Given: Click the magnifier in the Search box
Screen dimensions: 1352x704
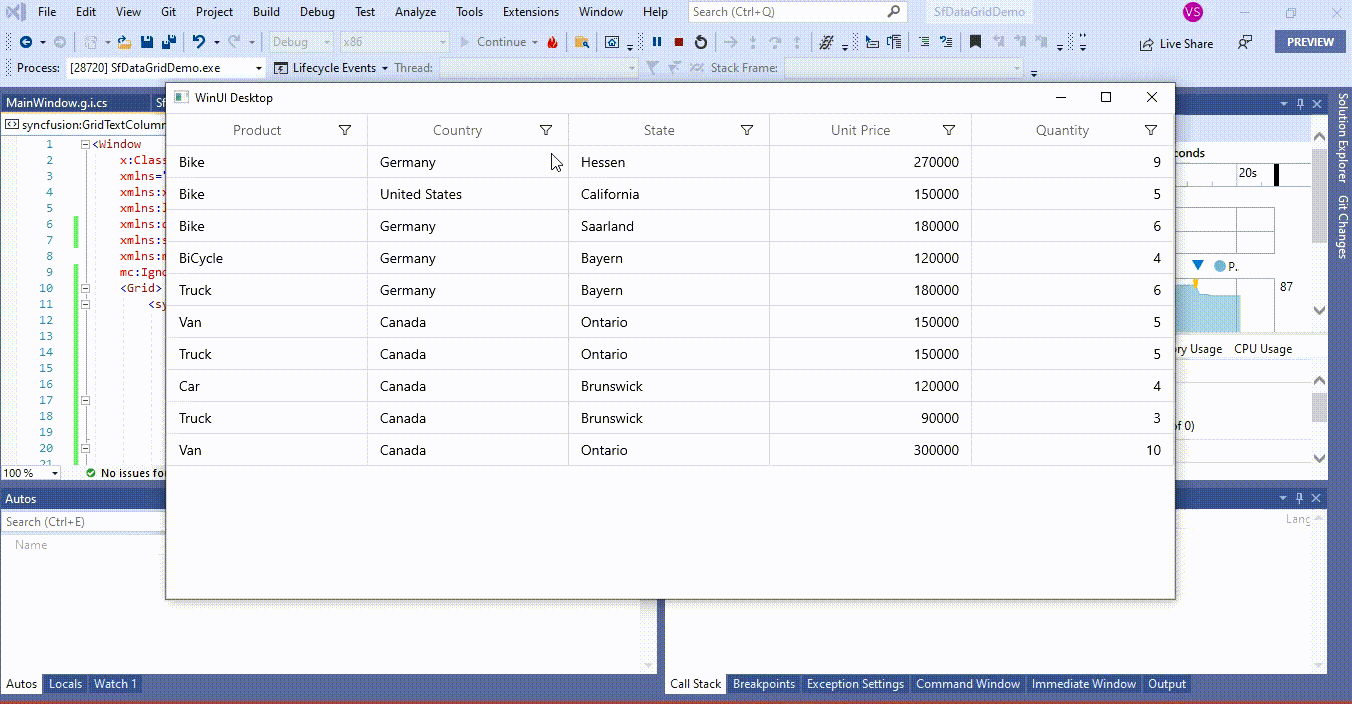Looking at the screenshot, I should tap(893, 12).
